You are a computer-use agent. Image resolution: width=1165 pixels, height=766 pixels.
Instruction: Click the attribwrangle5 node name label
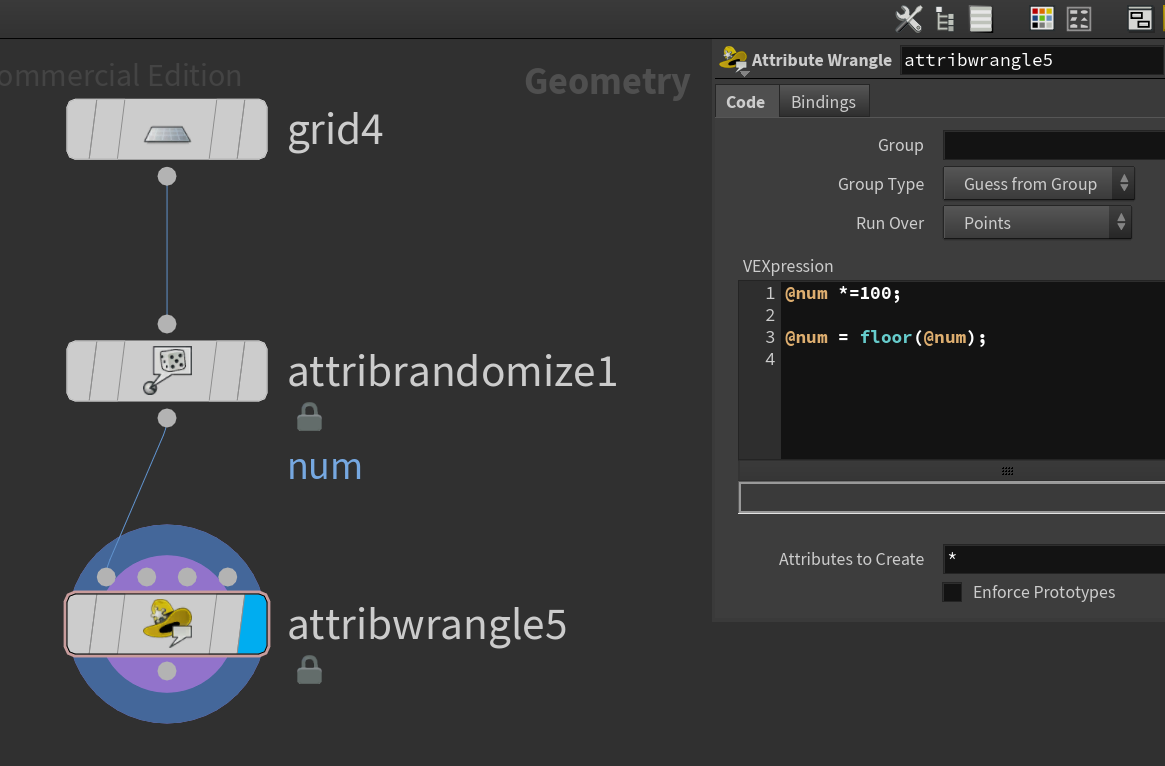tap(427, 626)
